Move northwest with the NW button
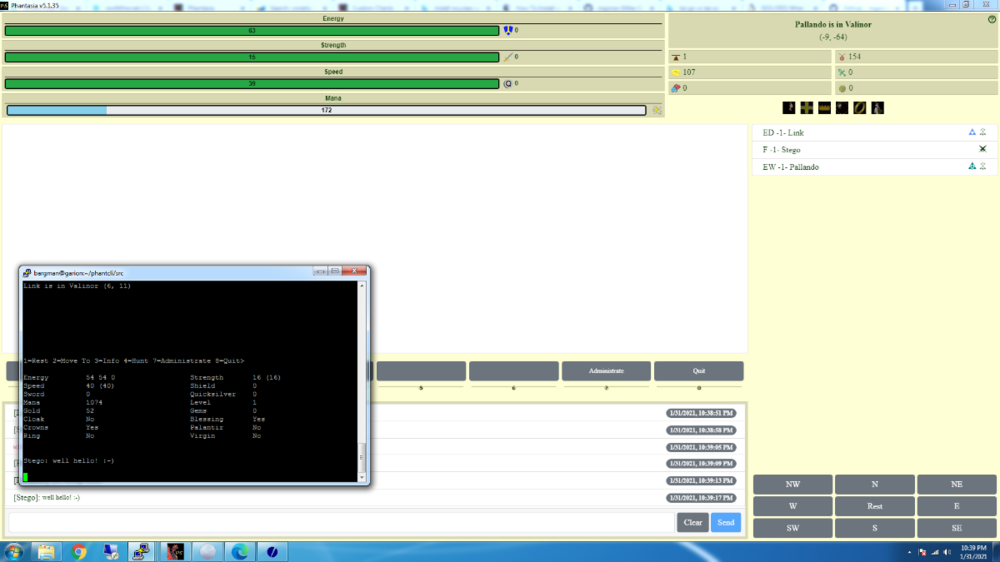This screenshot has width=1000, height=562. click(793, 484)
